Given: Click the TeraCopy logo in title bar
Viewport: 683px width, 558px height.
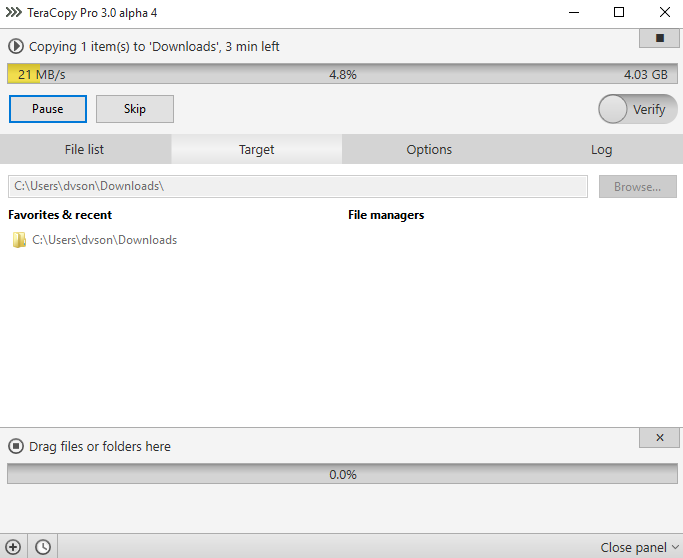Looking at the screenshot, I should 14,12.
